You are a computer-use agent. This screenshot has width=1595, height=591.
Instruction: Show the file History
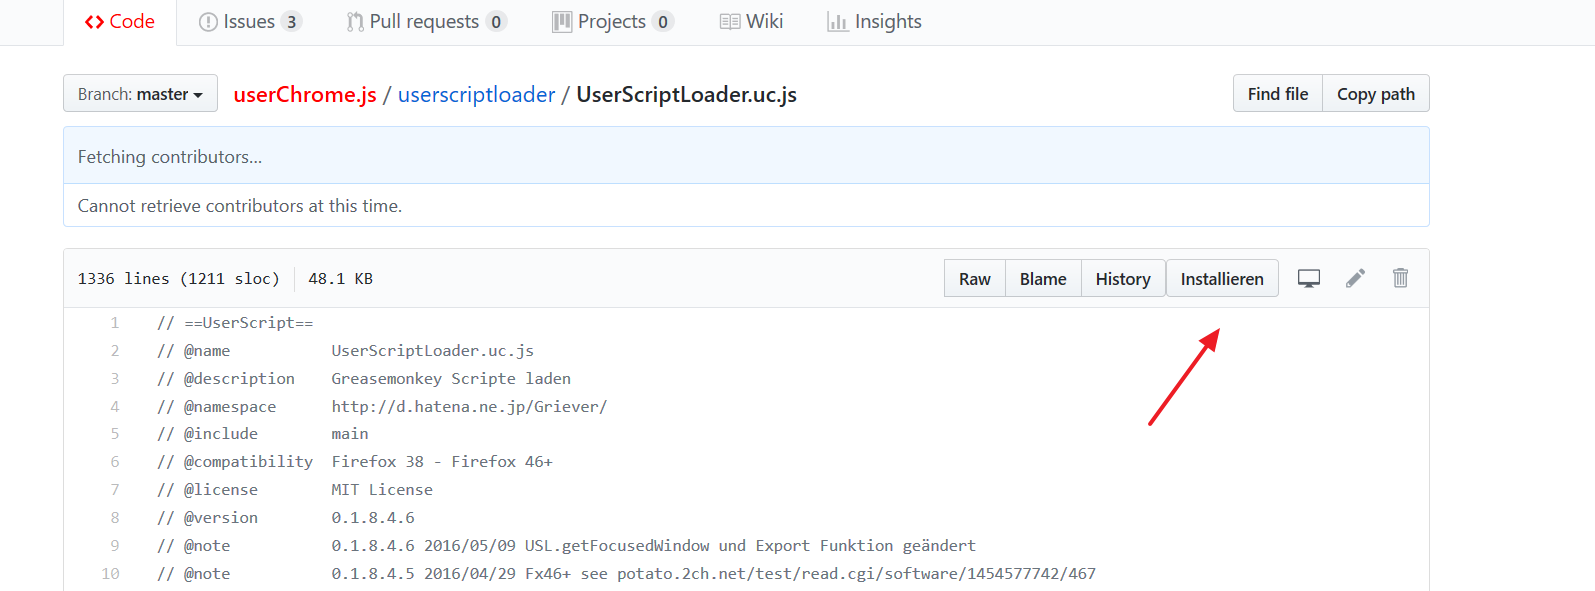coord(1123,279)
